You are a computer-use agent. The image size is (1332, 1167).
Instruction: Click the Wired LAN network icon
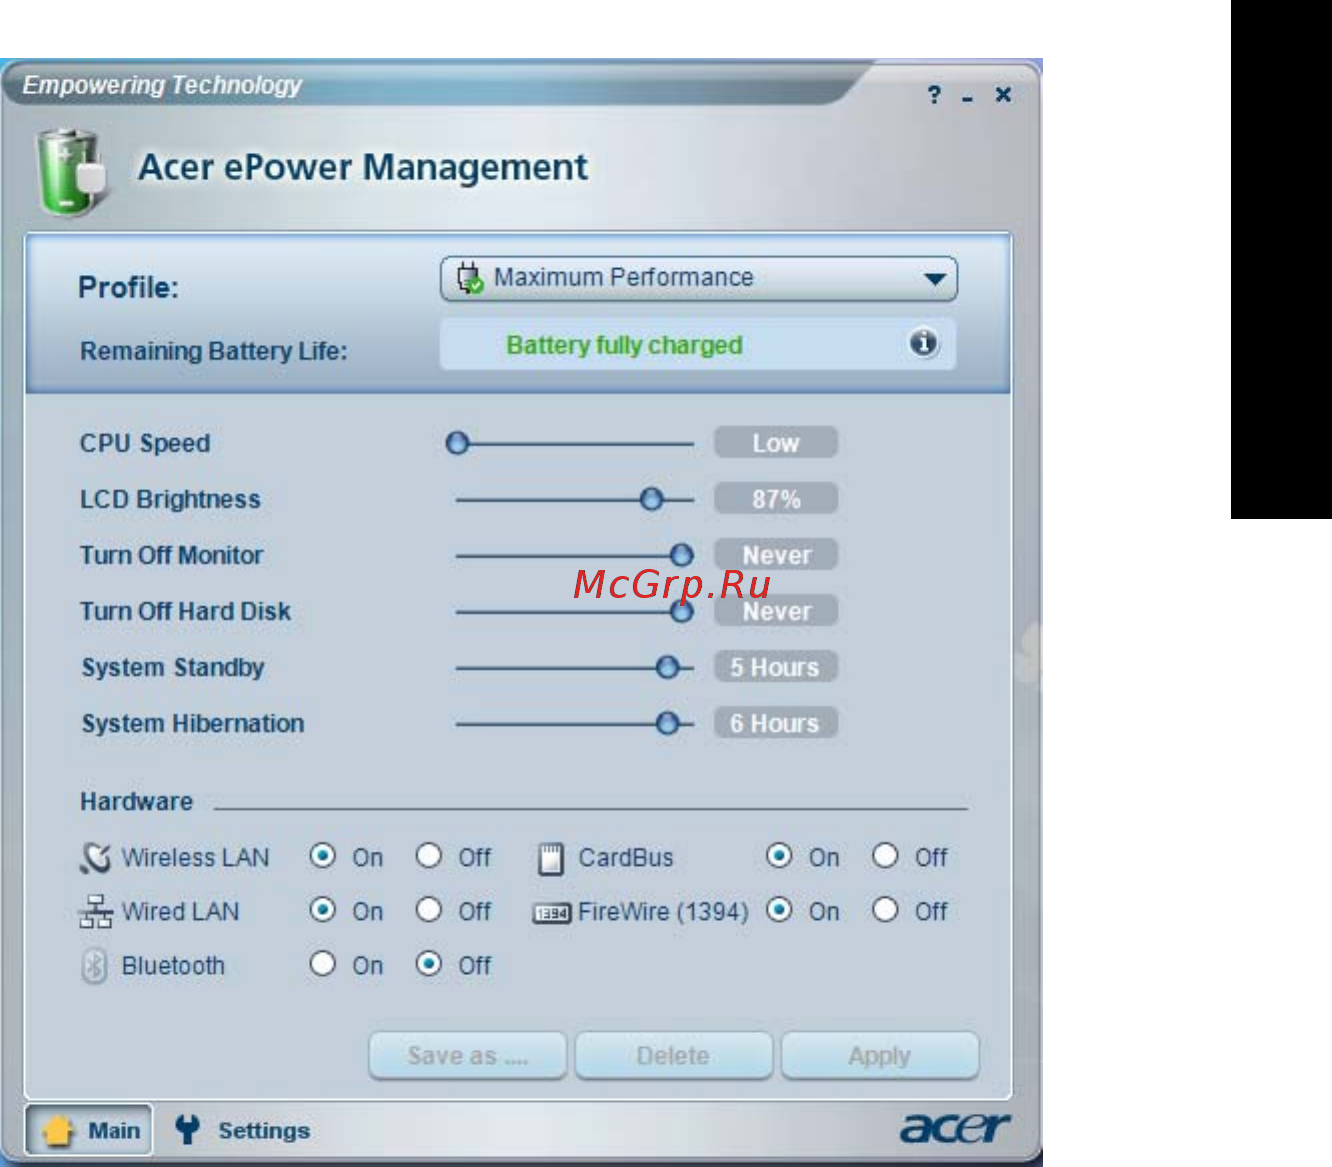[95, 912]
